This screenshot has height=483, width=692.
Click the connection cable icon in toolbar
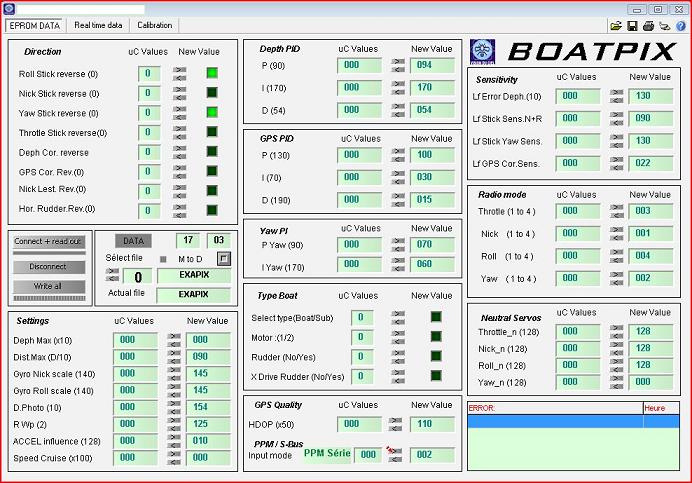[x=664, y=25]
